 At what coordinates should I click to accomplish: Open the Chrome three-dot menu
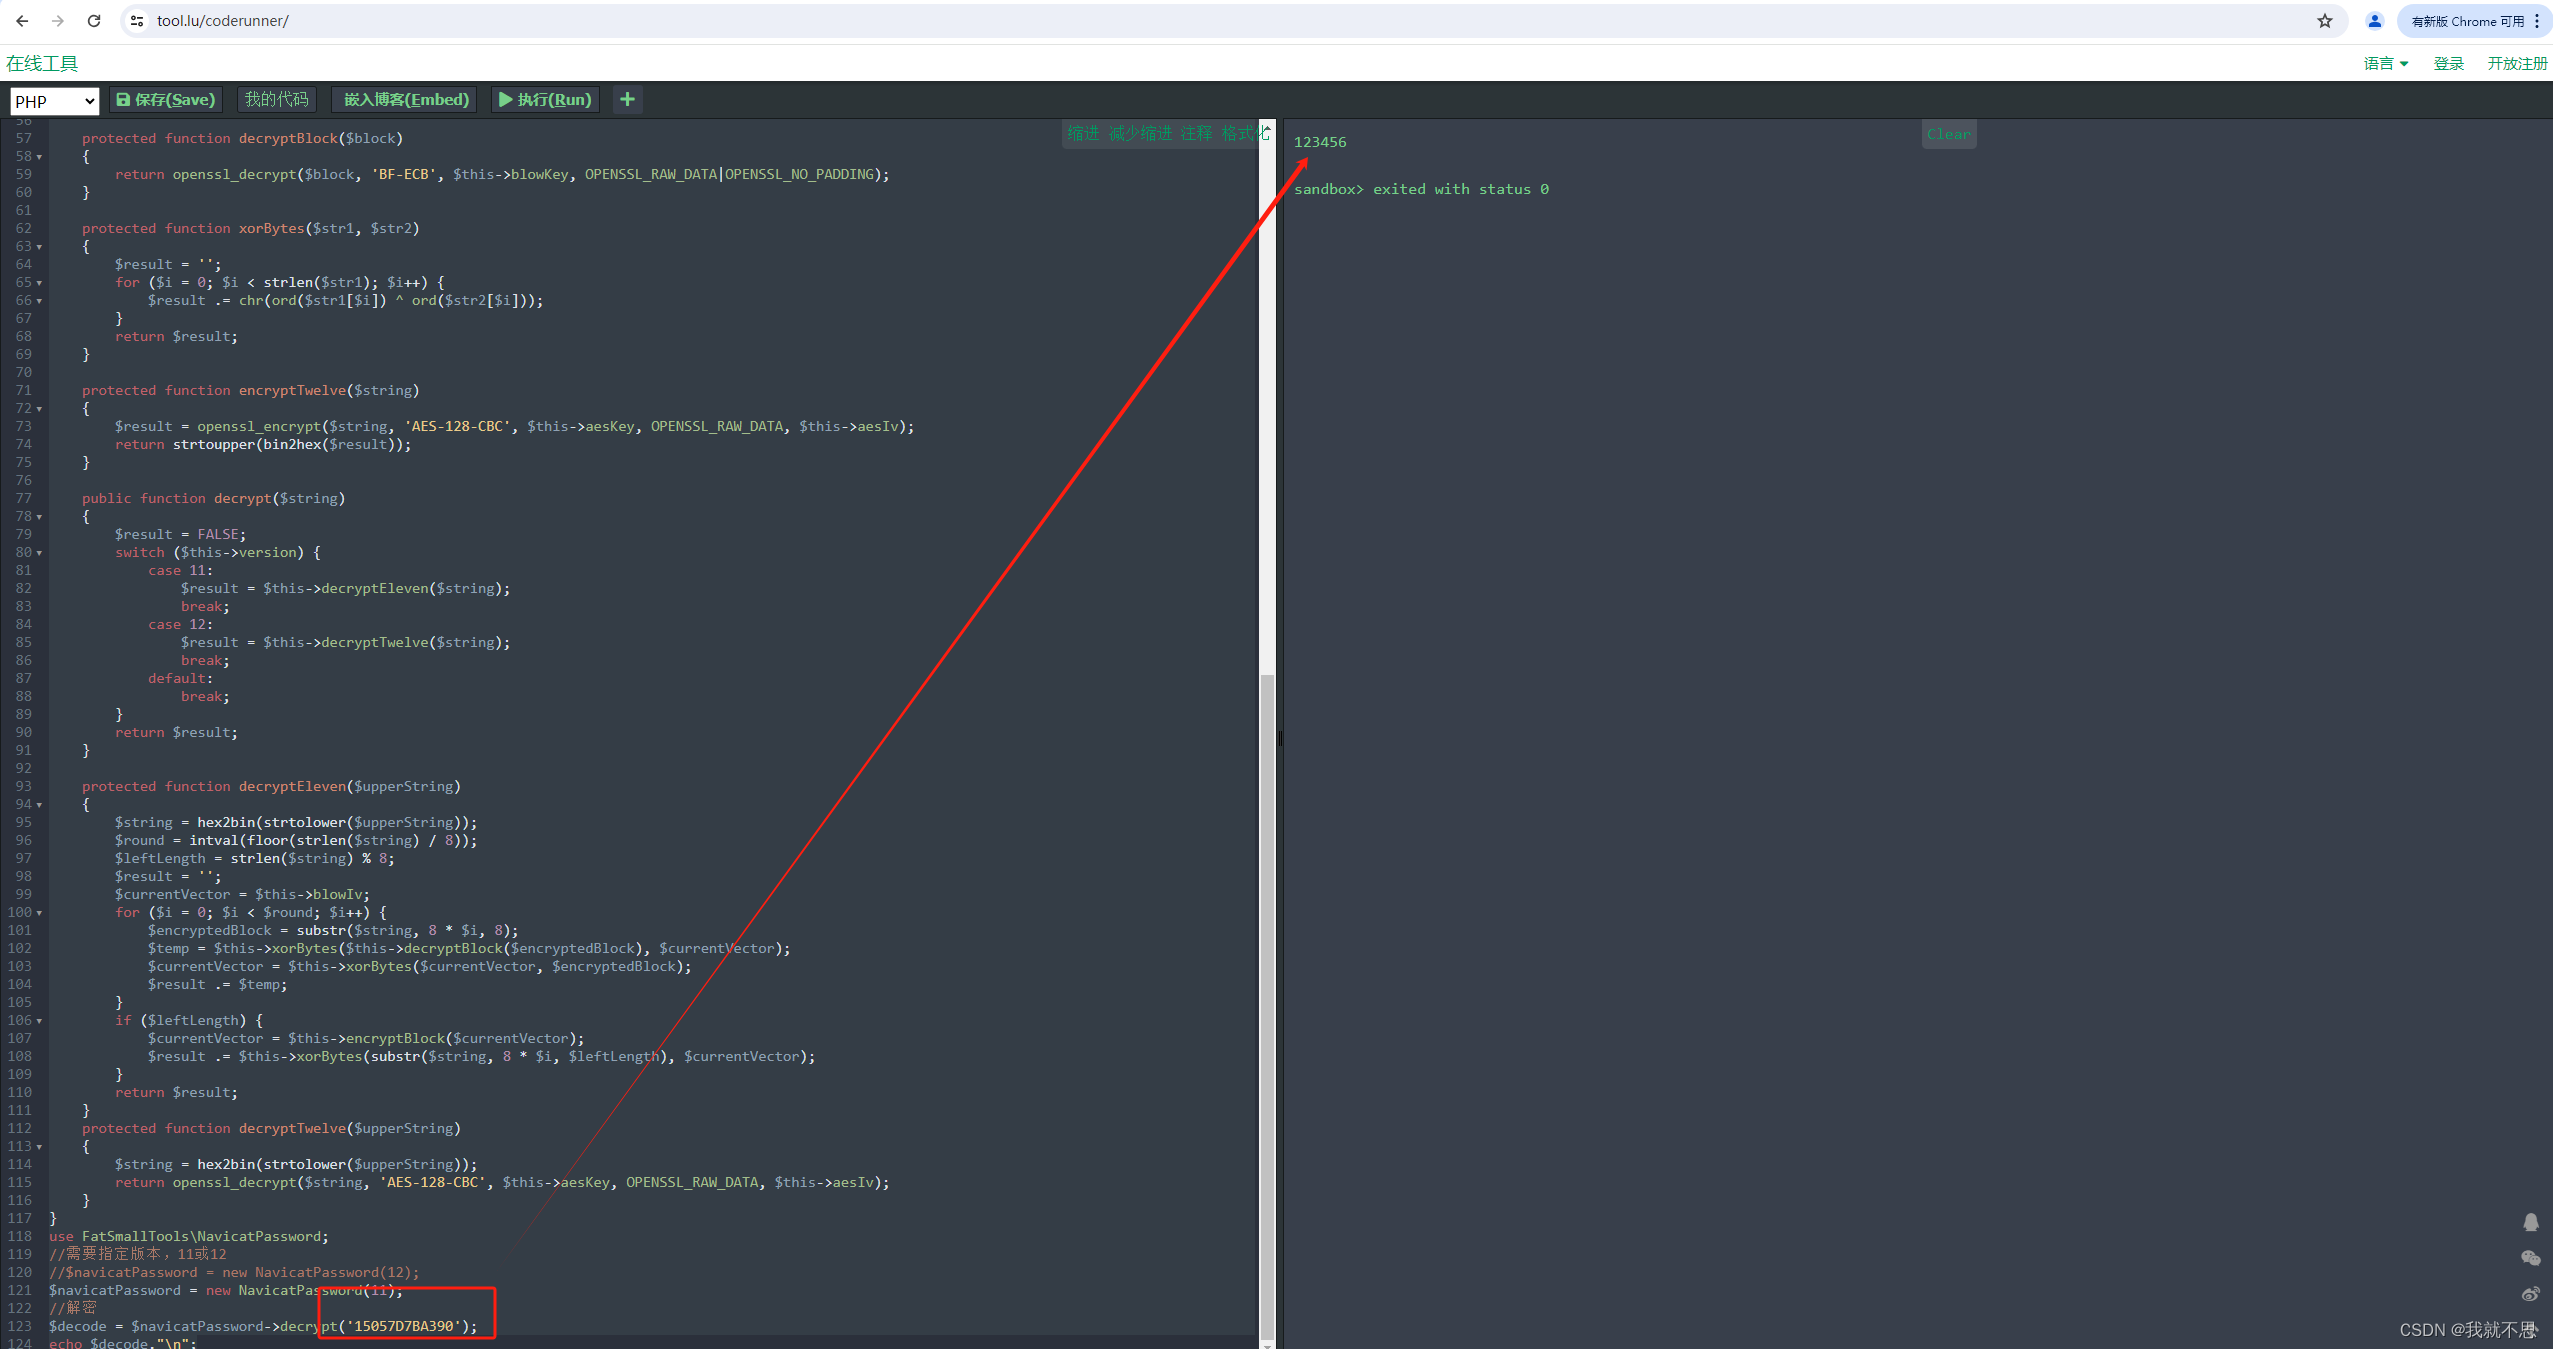coord(2537,21)
